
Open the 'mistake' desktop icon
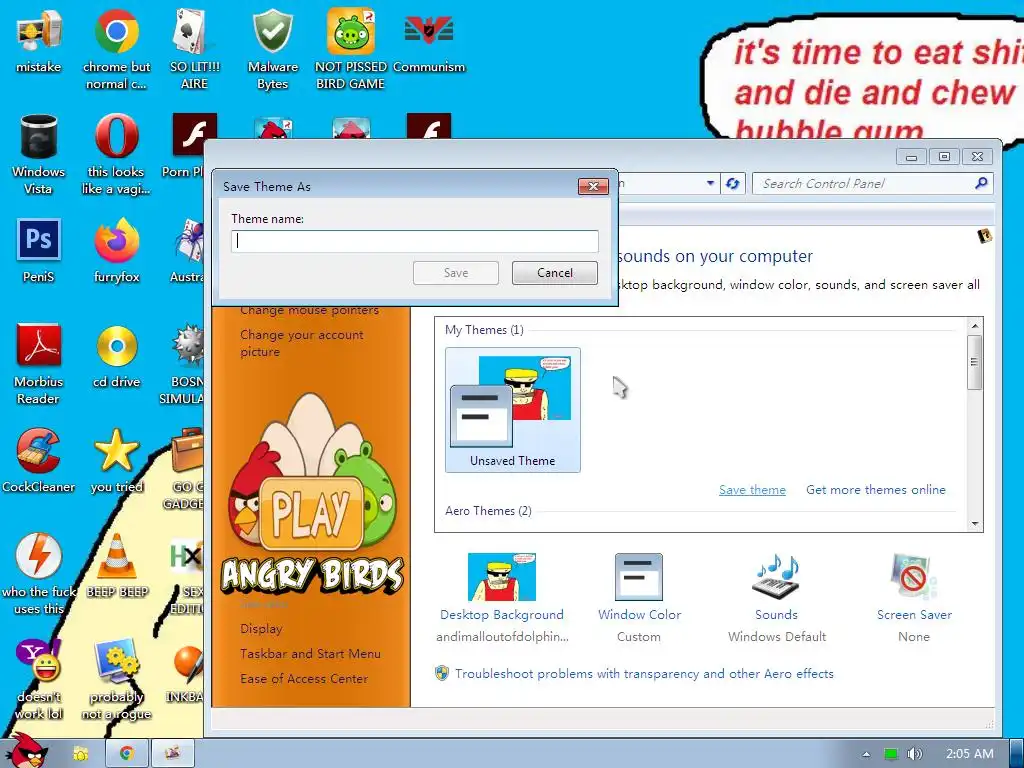[x=39, y=40]
